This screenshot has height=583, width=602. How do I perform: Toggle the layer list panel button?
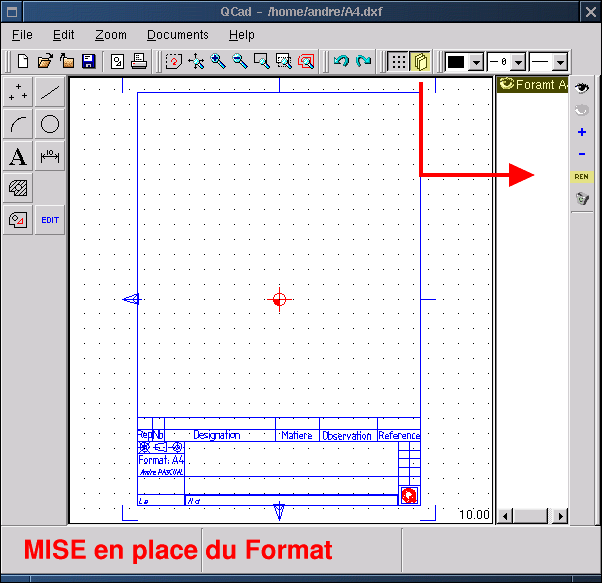point(420,61)
